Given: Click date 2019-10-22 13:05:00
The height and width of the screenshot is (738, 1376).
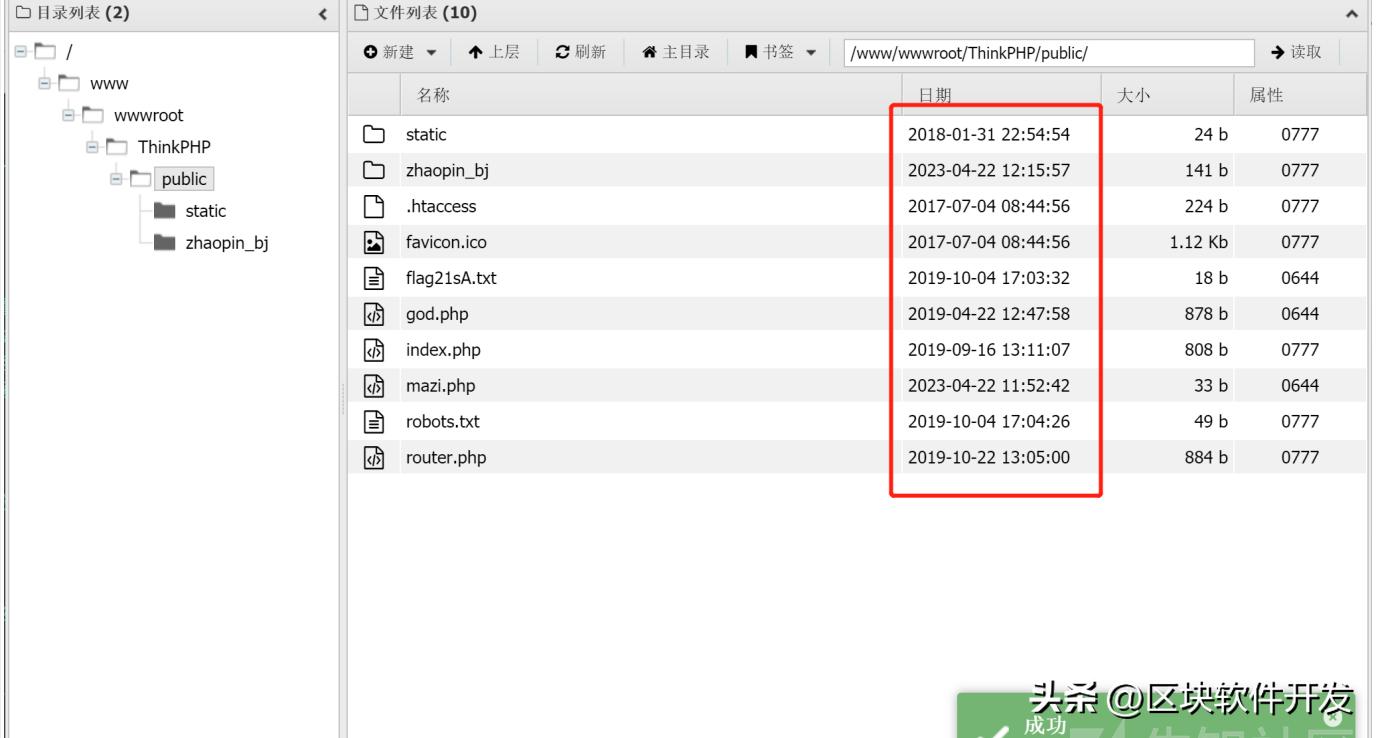Looking at the screenshot, I should point(988,458).
